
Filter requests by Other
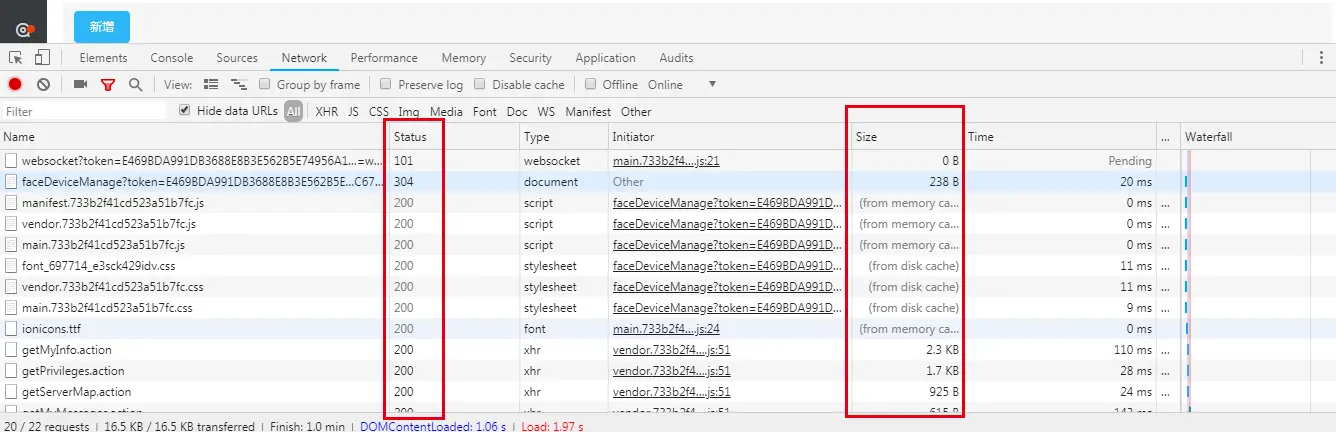636,112
